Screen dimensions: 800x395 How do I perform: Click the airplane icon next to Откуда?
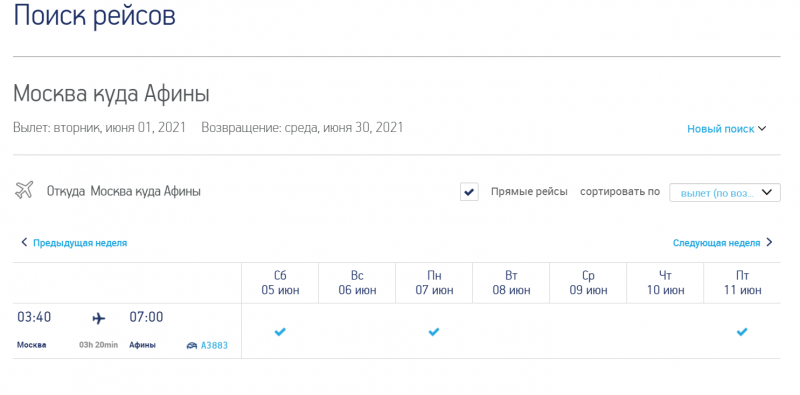point(24,190)
